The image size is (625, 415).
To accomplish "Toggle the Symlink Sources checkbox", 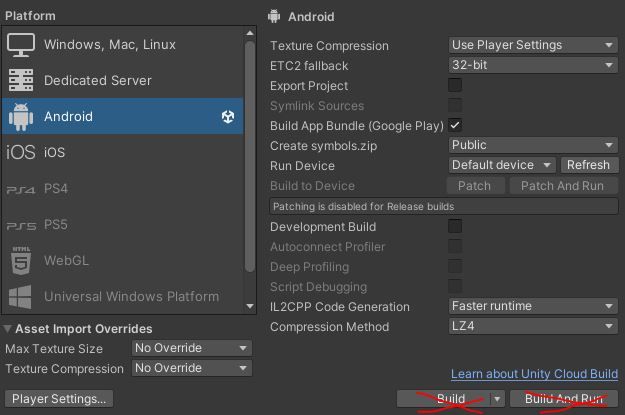I will 455,105.
